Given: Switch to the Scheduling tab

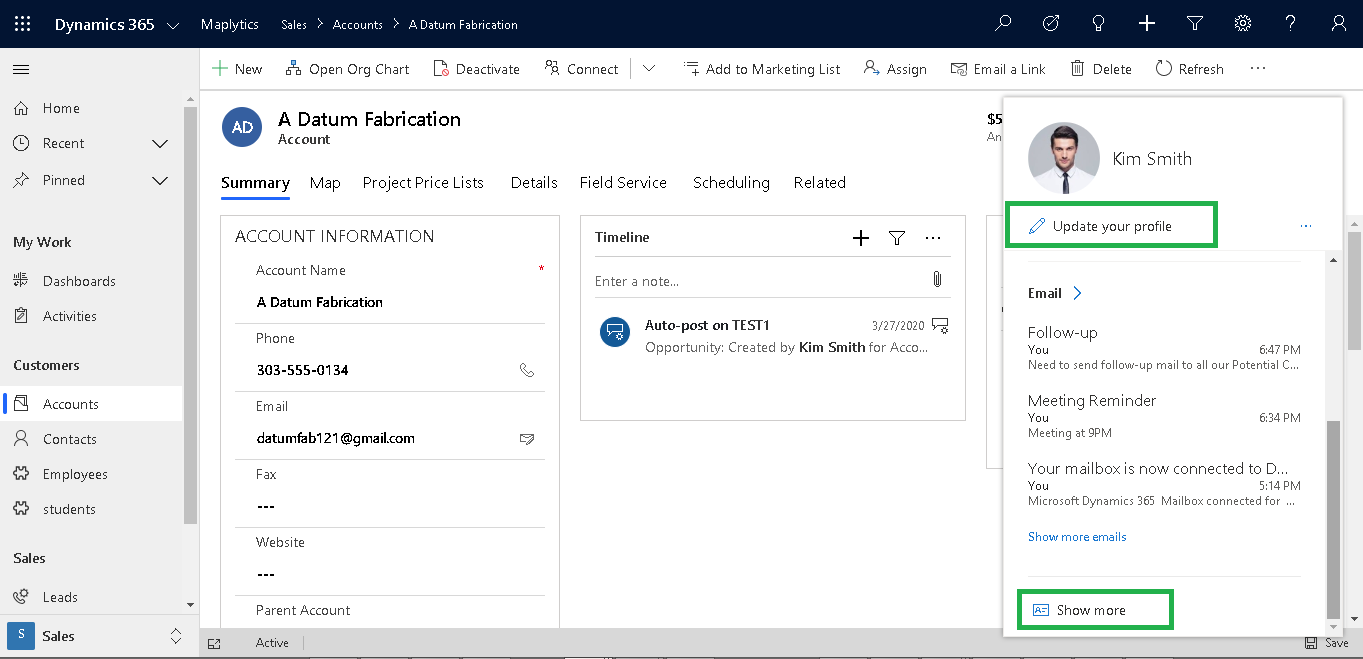Looking at the screenshot, I should (731, 182).
